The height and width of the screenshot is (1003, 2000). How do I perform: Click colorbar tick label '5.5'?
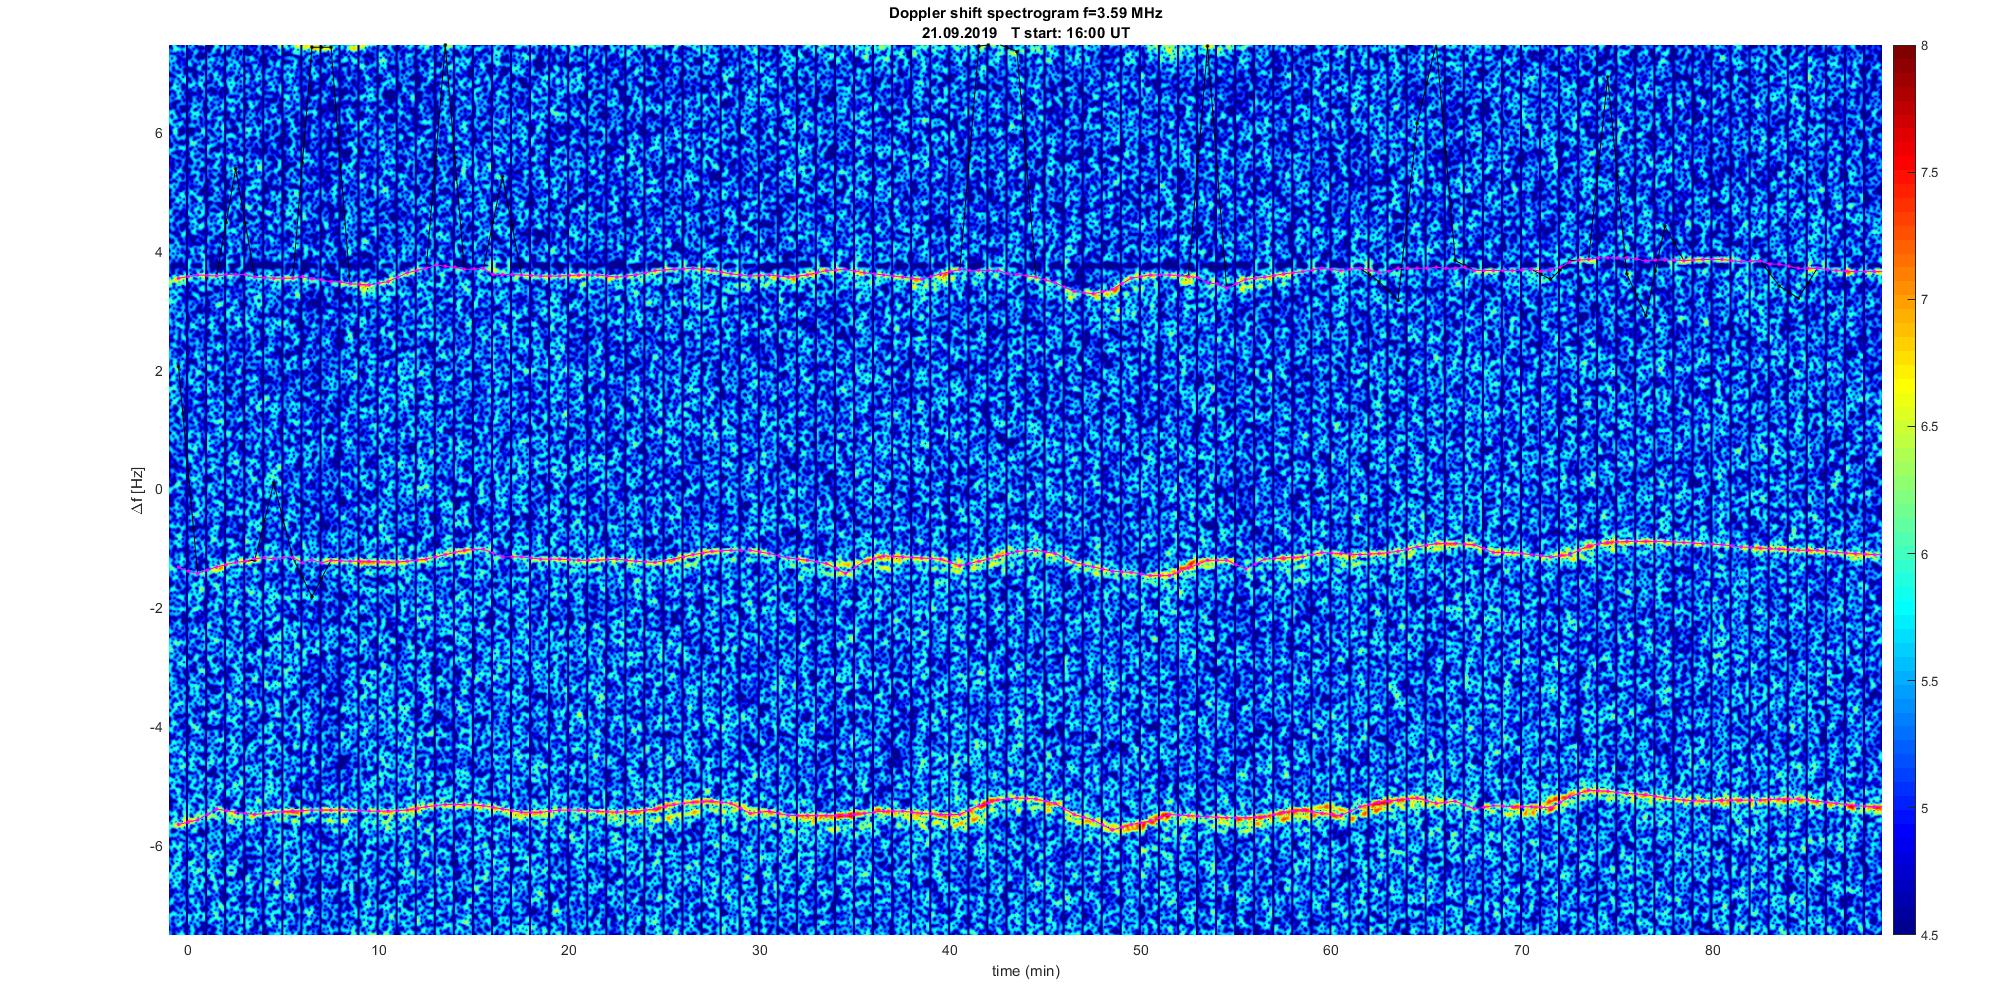point(1929,682)
